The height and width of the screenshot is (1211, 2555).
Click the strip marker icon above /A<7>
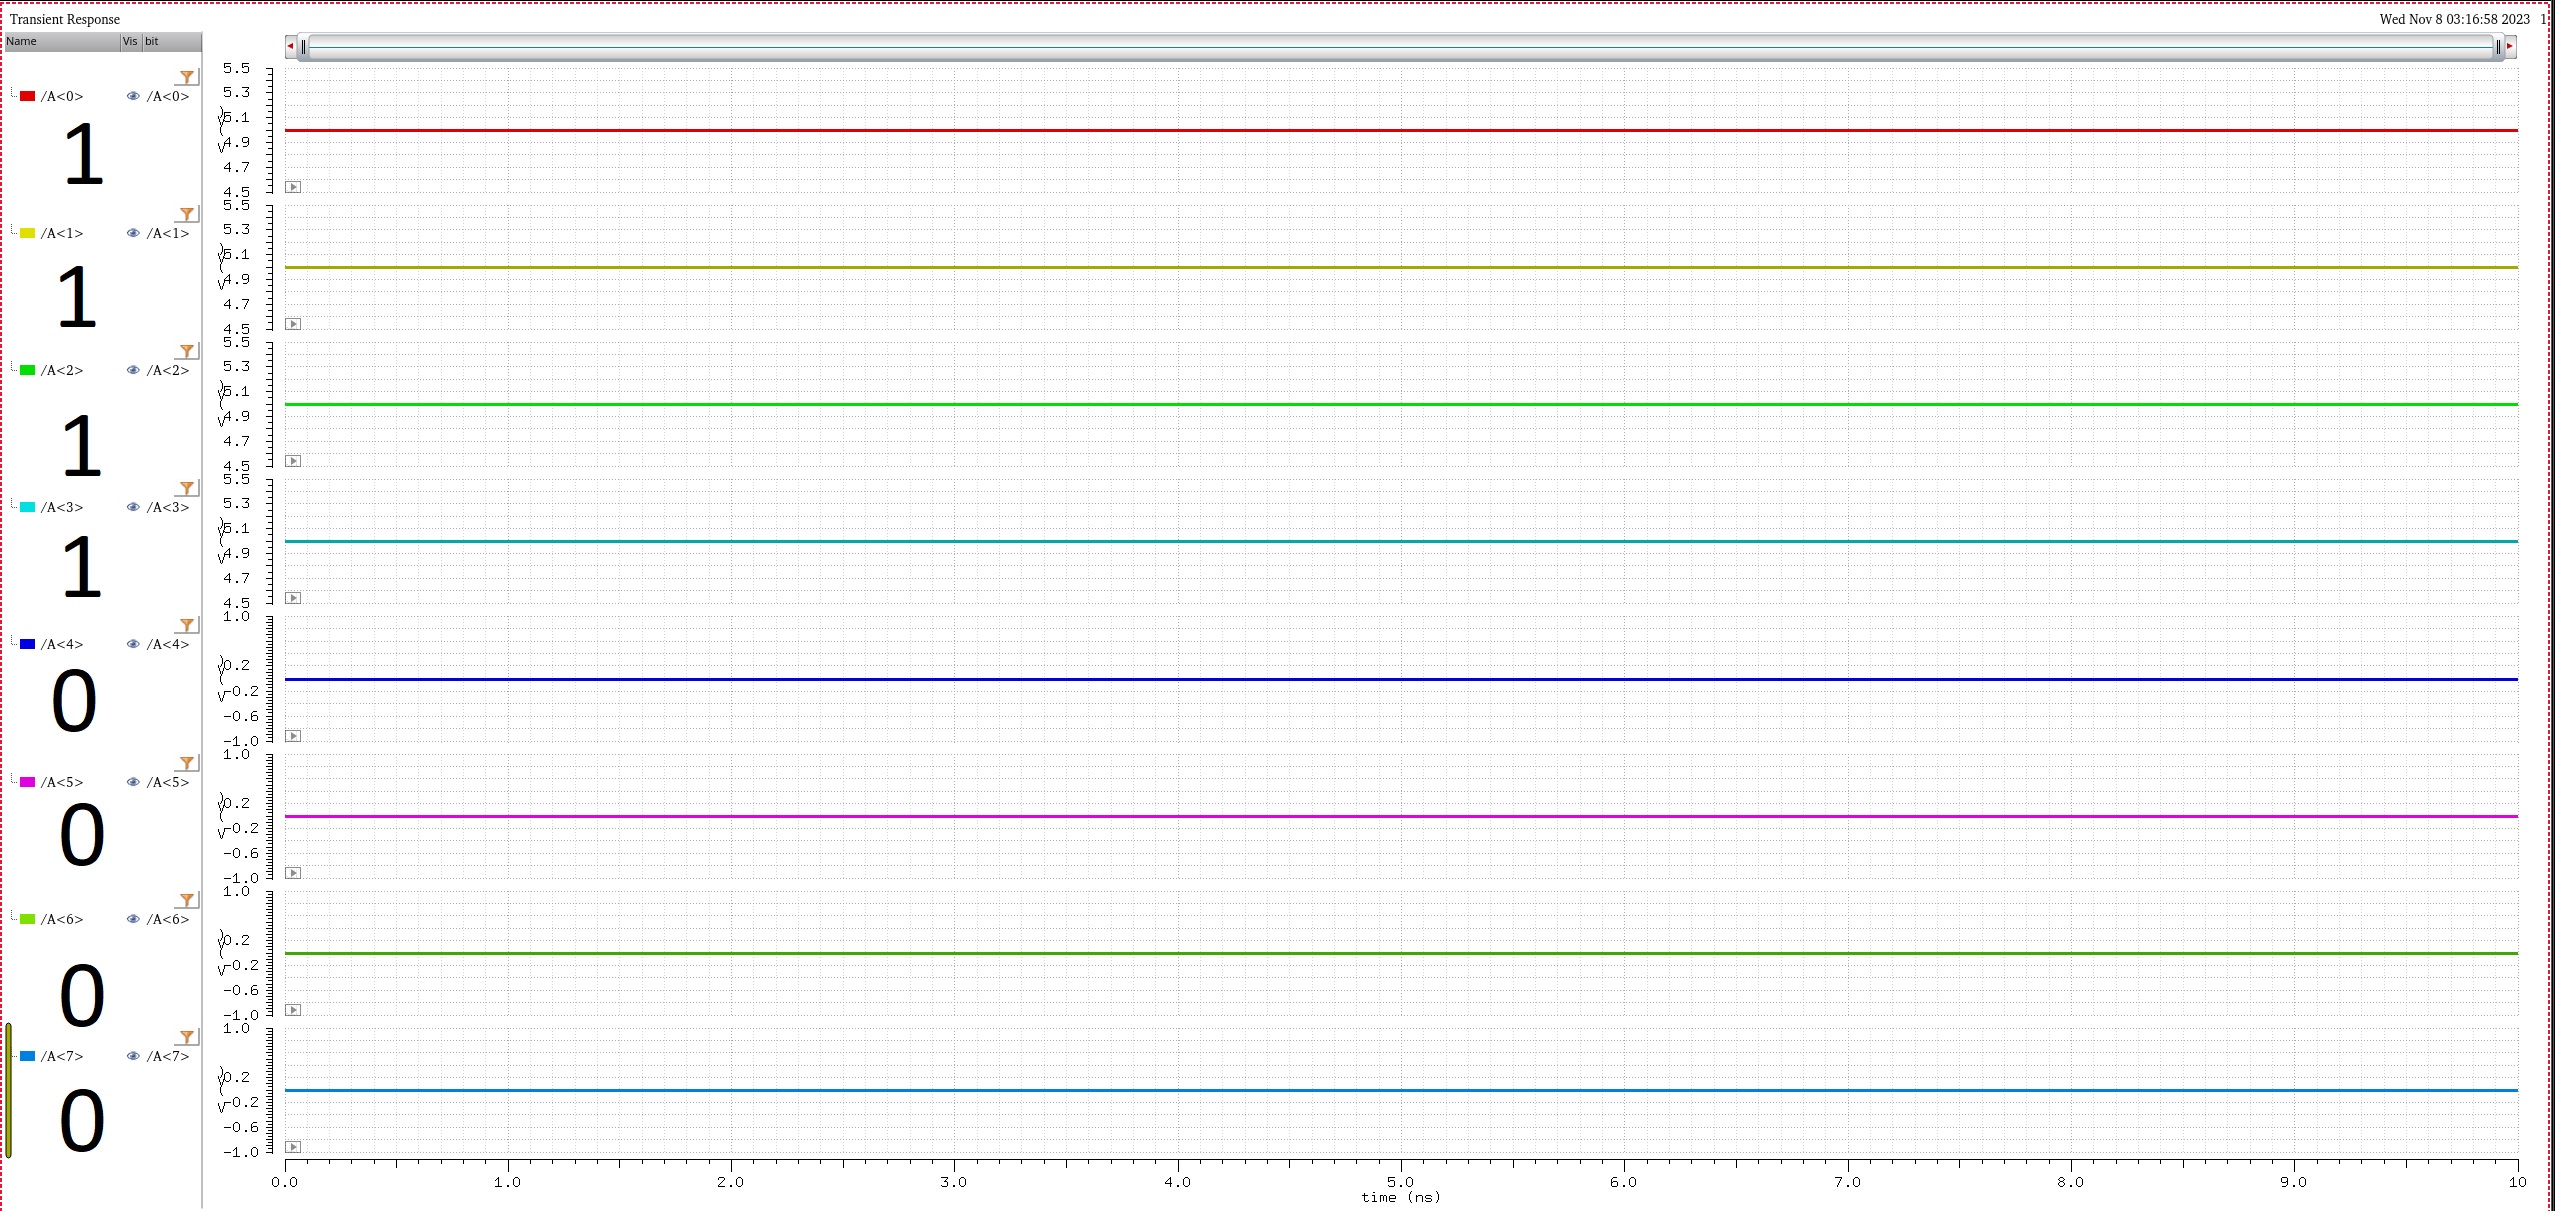tap(187, 1037)
